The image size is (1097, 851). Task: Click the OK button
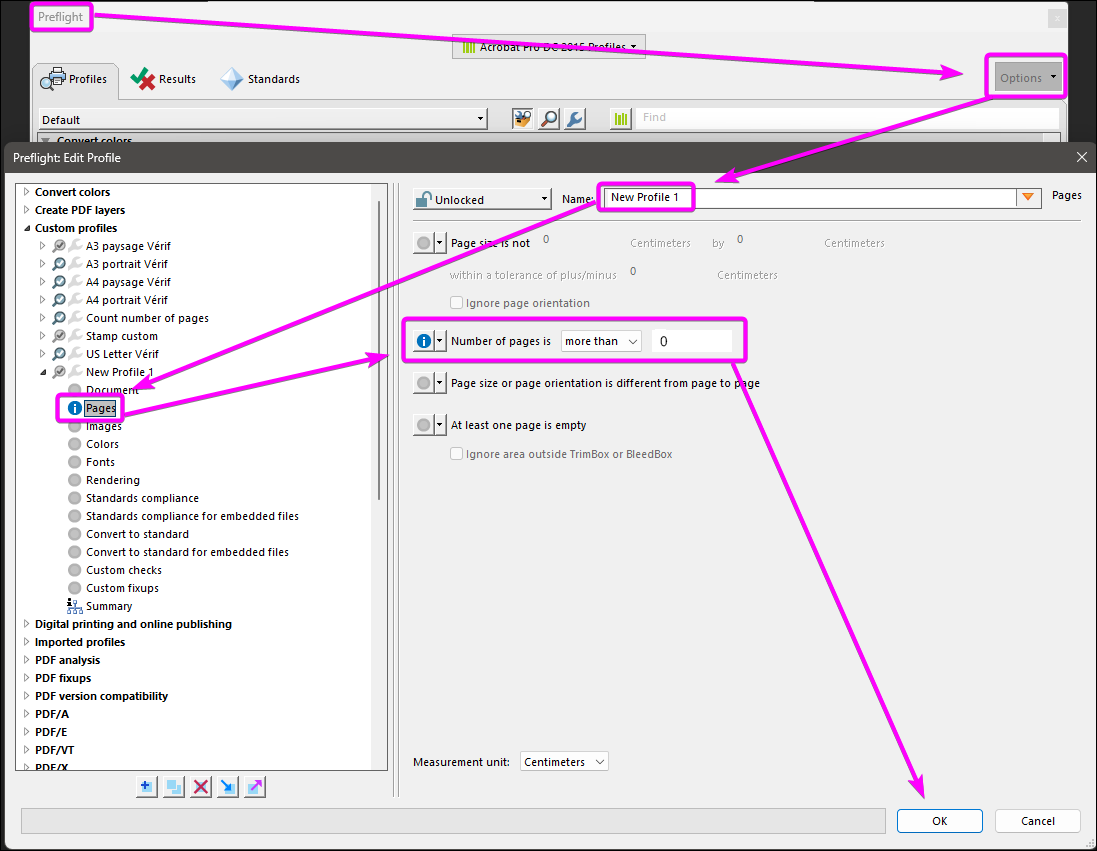click(939, 820)
